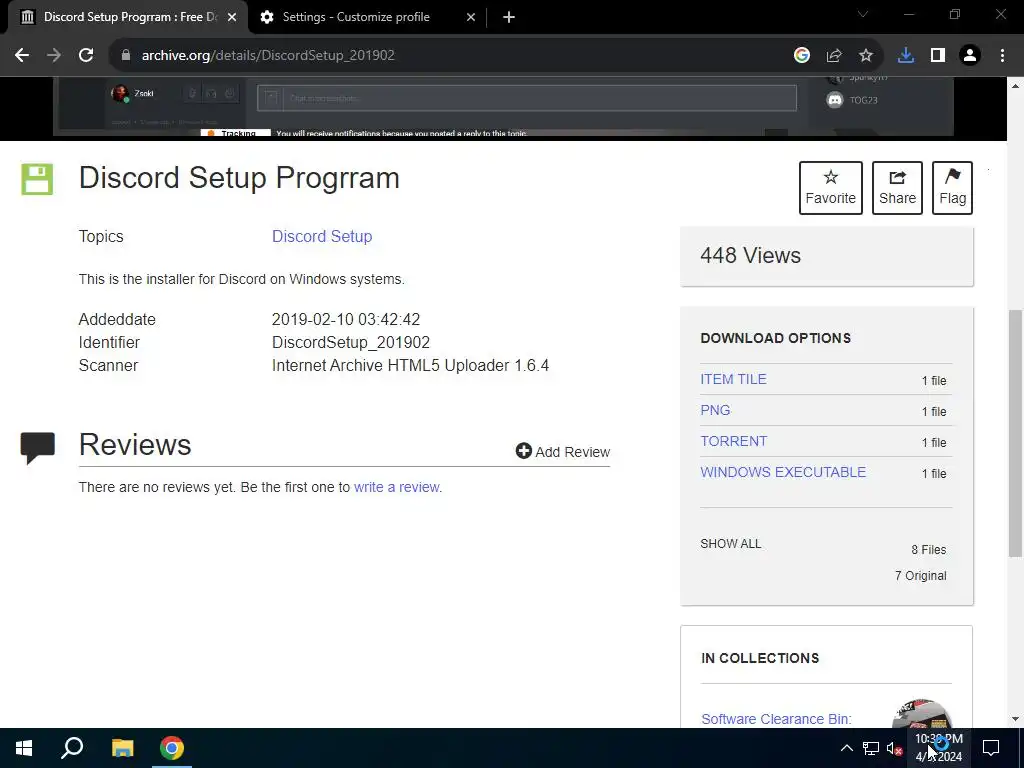Click the screenshot preview image at top

[503, 106]
